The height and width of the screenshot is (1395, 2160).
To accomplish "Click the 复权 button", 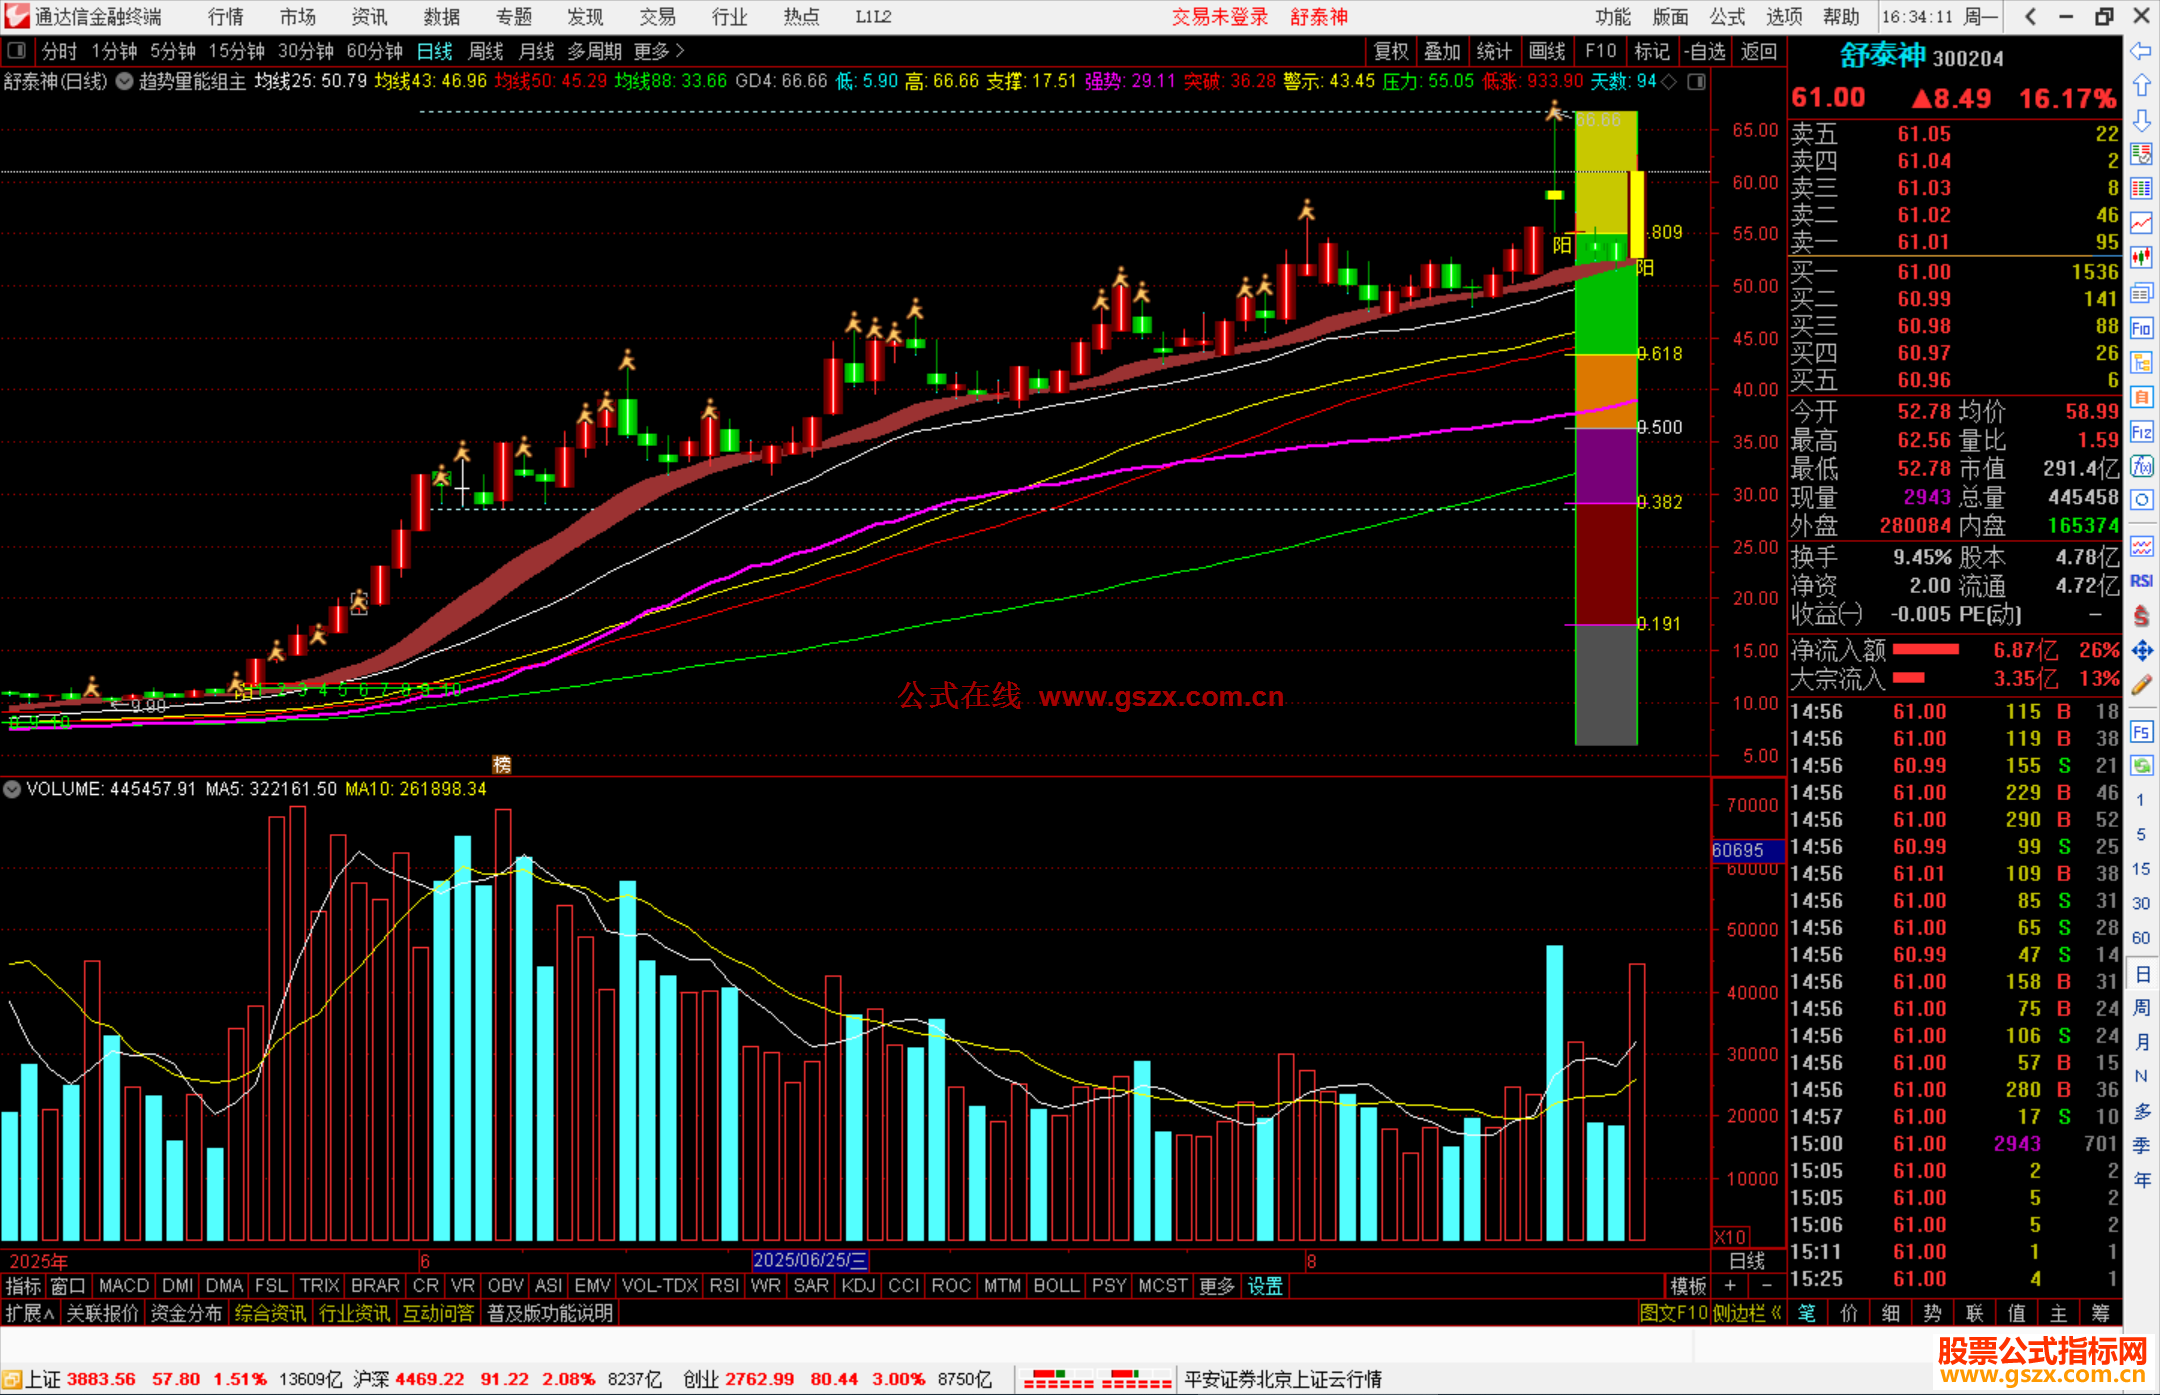I will coord(1391,51).
